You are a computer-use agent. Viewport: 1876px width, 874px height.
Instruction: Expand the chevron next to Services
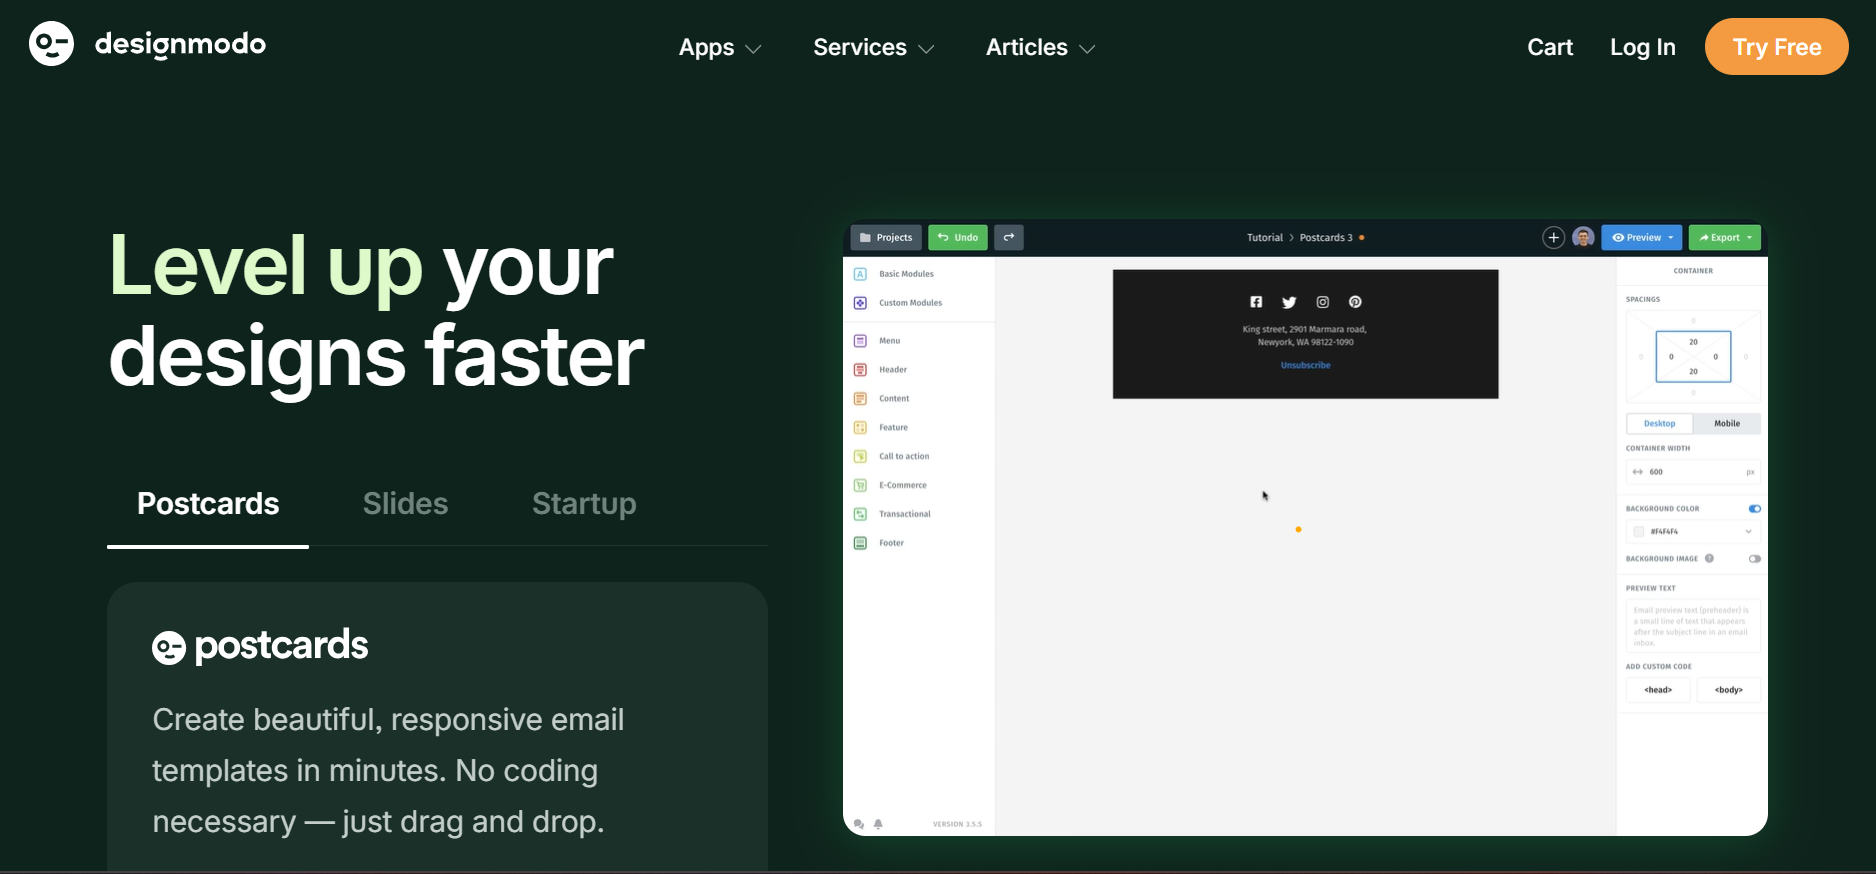click(x=926, y=49)
